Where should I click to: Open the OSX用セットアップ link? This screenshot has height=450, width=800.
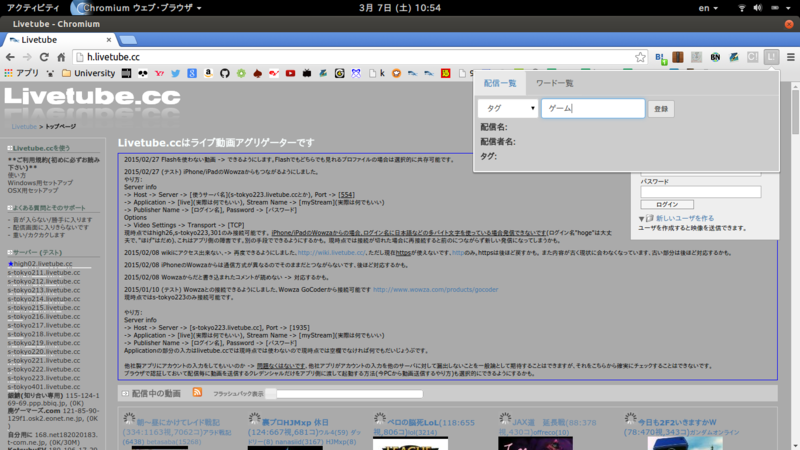[33, 190]
